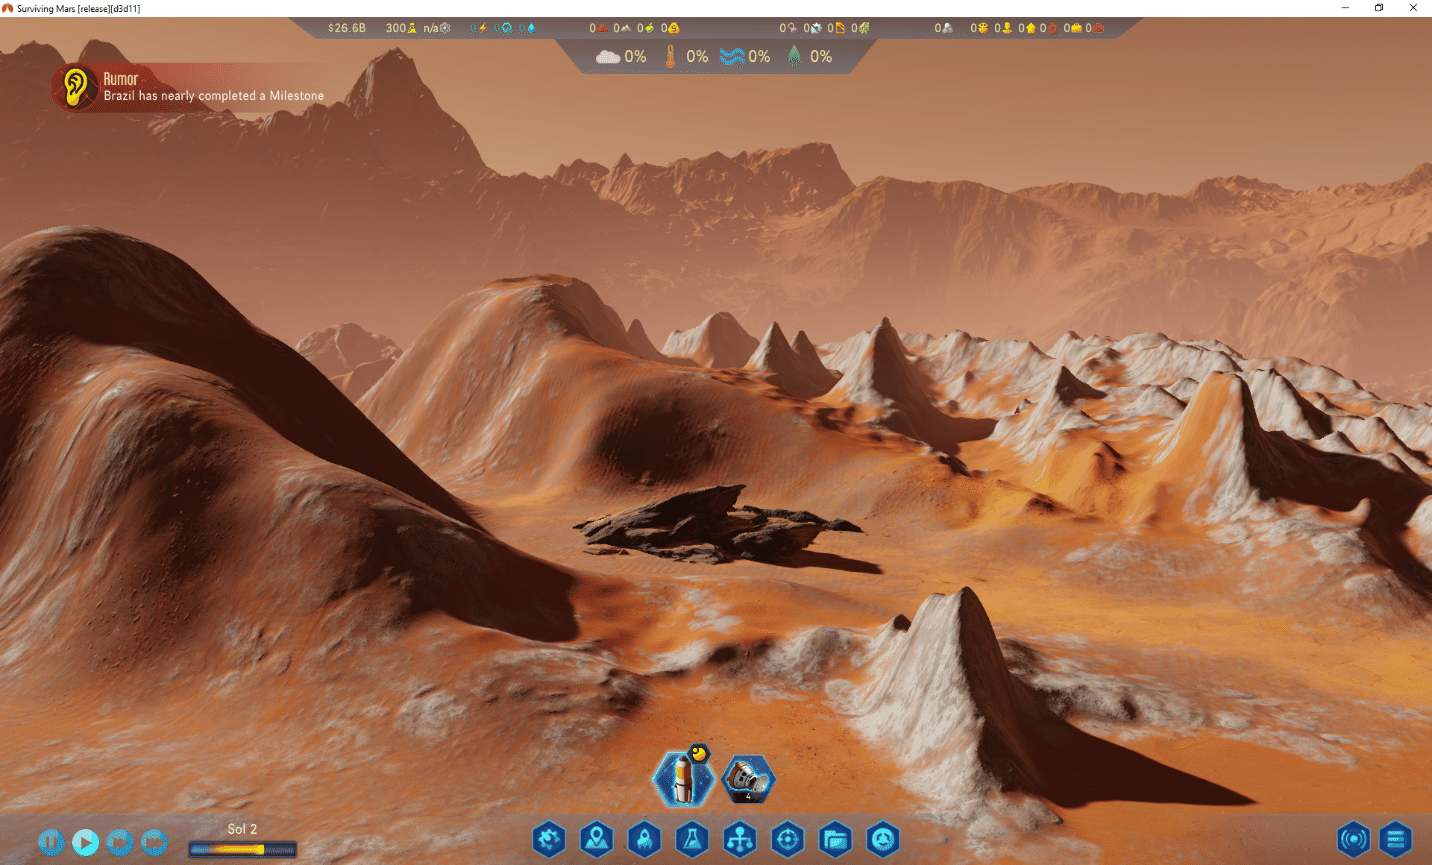
Task: Click the water waves 0% indicator
Action: pos(745,57)
